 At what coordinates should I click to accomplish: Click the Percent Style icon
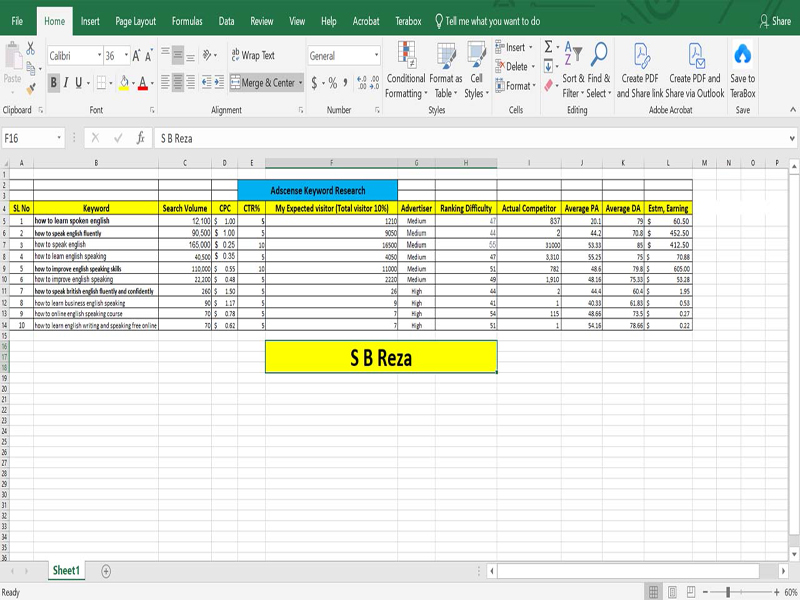point(333,83)
